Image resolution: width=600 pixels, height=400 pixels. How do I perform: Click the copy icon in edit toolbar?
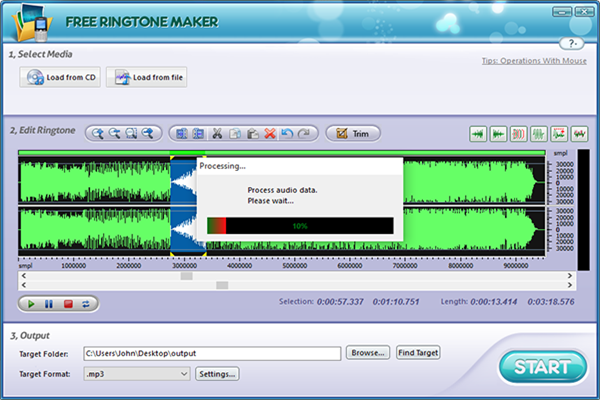(x=235, y=133)
